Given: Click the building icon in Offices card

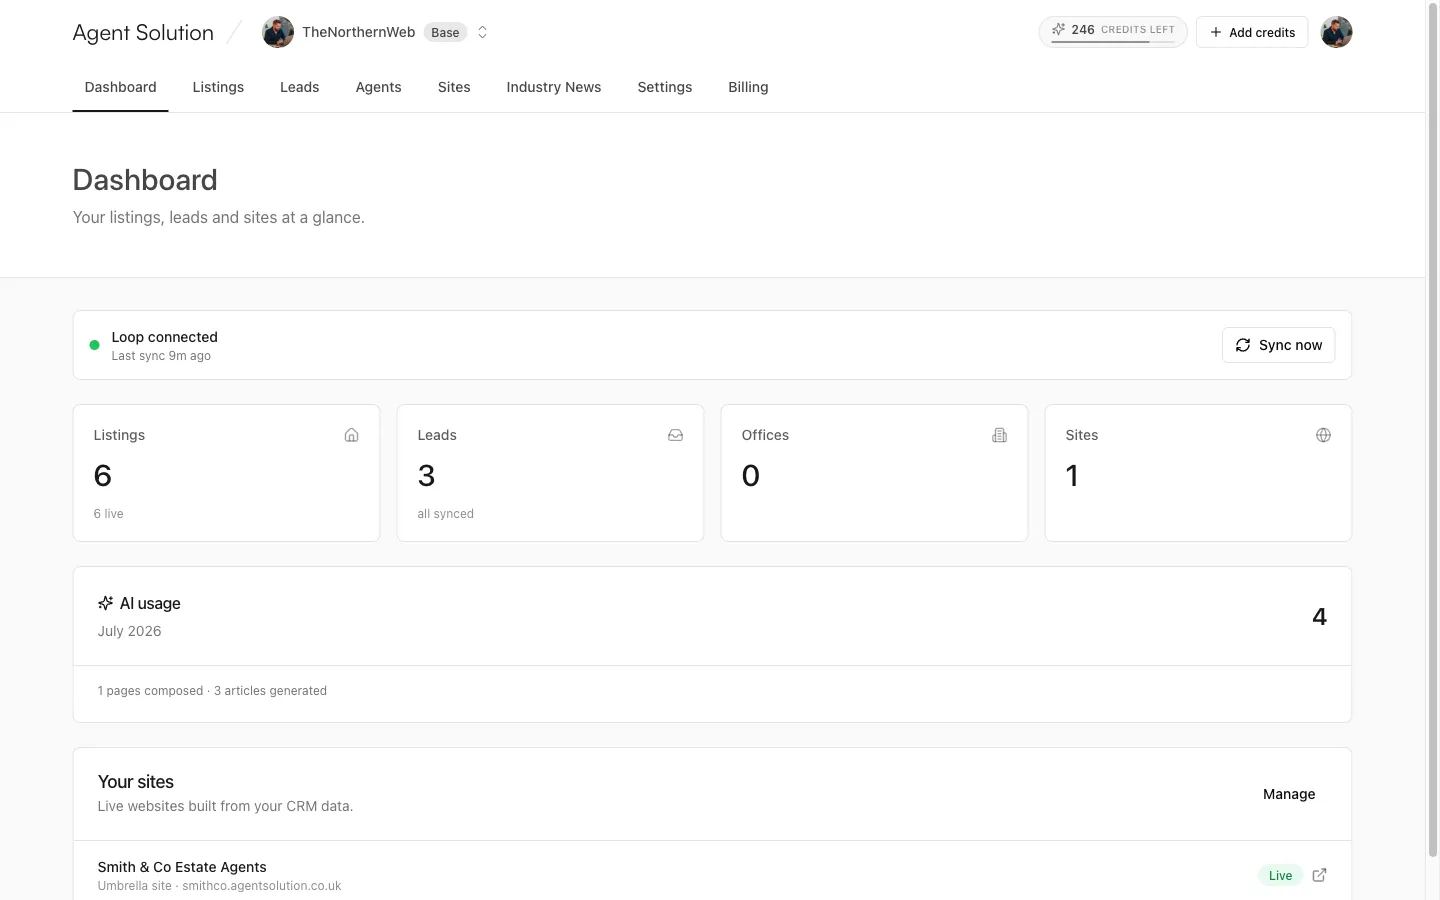Looking at the screenshot, I should 999,435.
